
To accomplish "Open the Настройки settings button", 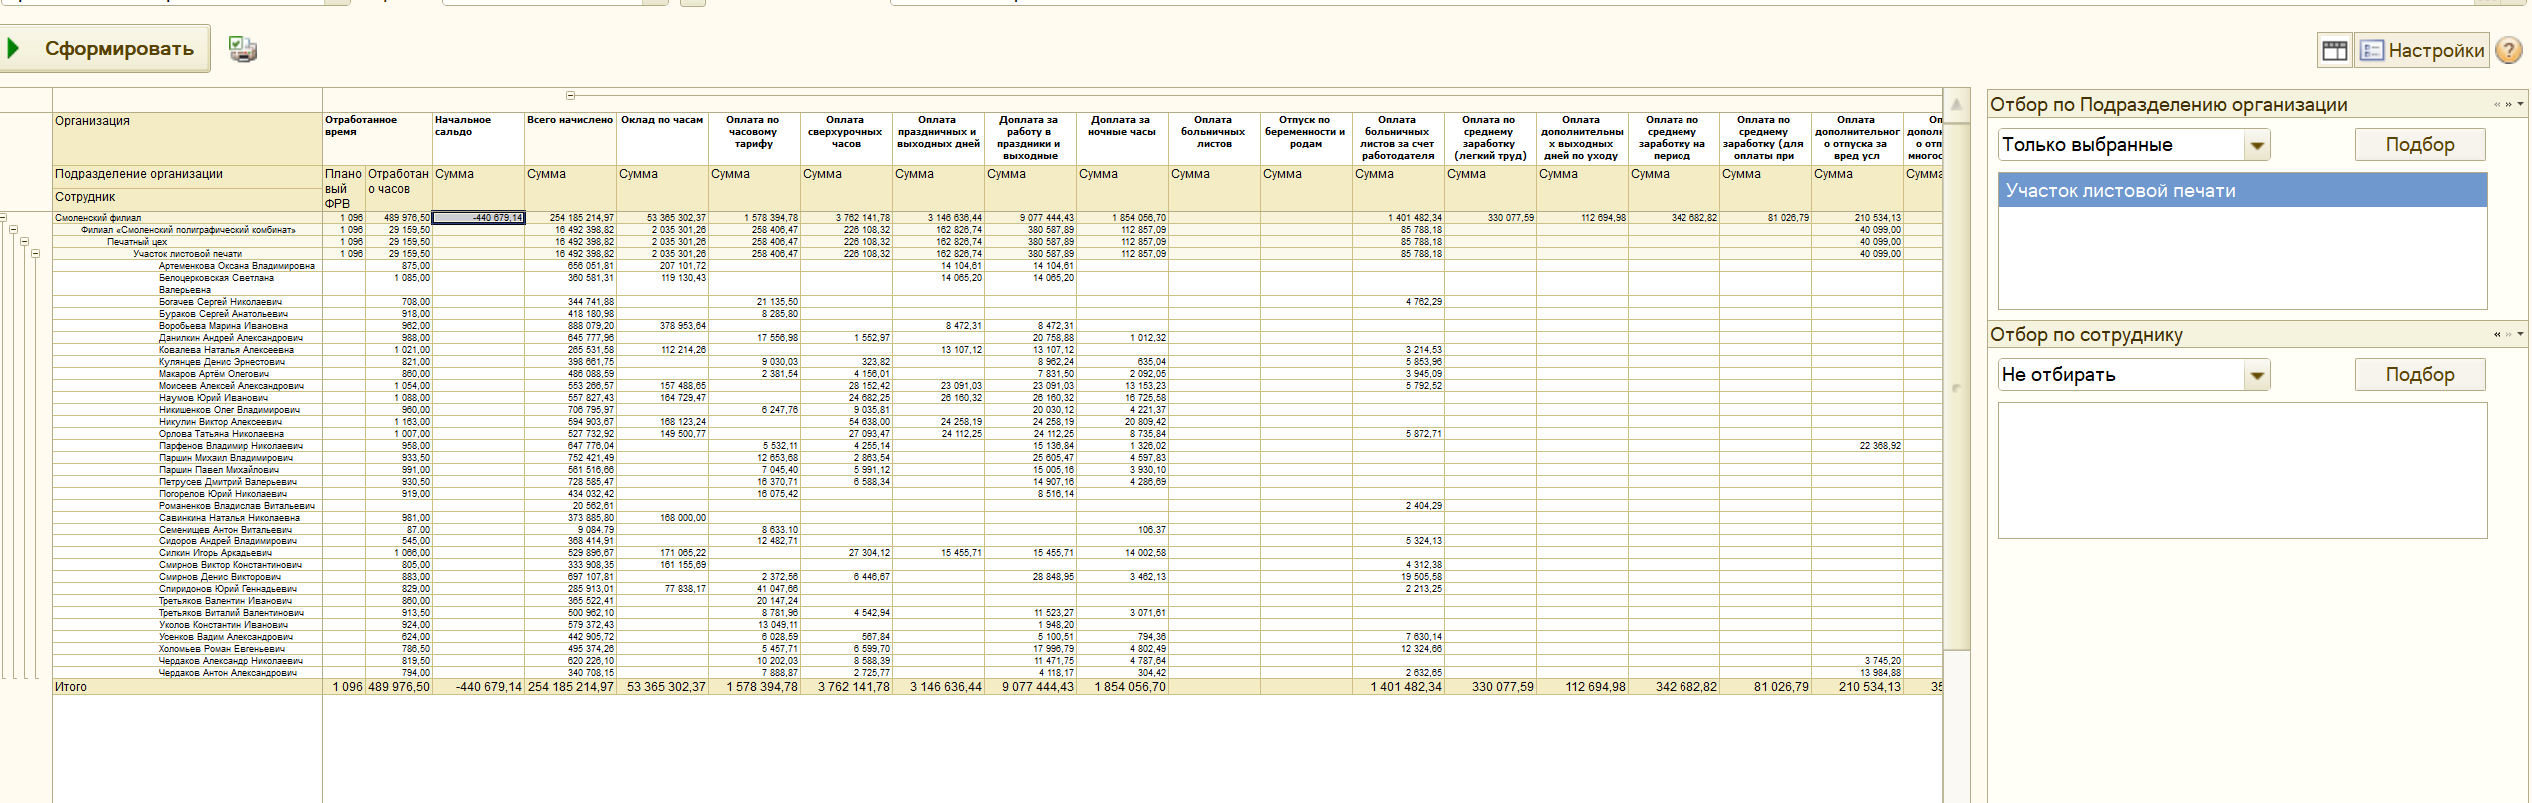I will coord(2423,50).
